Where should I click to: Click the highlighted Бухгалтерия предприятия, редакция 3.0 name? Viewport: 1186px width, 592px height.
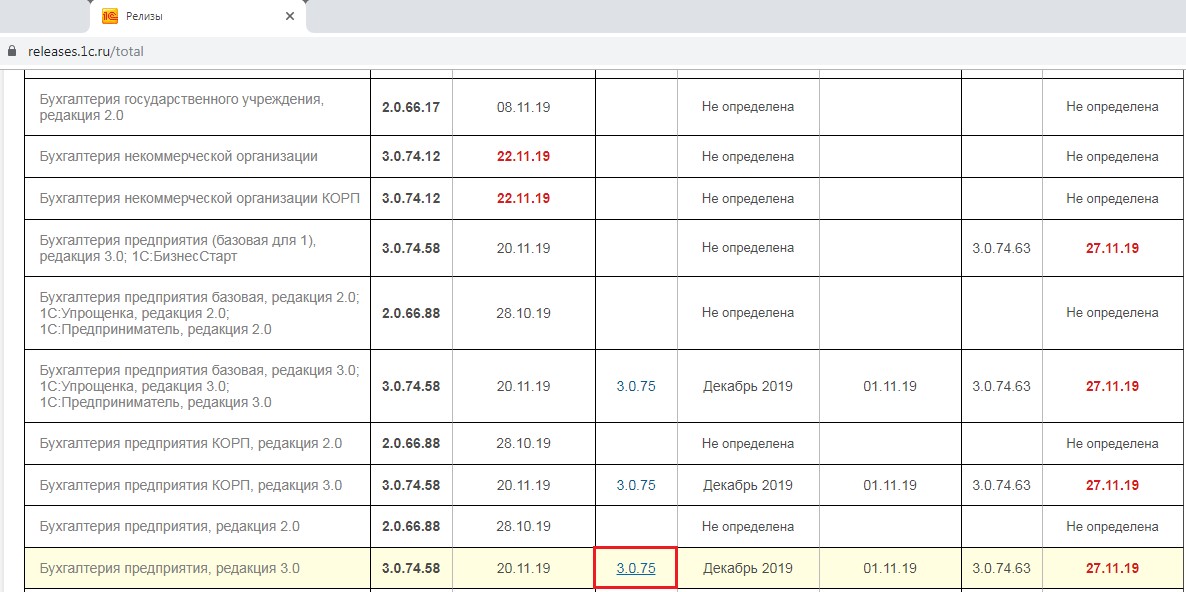[x=170, y=569]
